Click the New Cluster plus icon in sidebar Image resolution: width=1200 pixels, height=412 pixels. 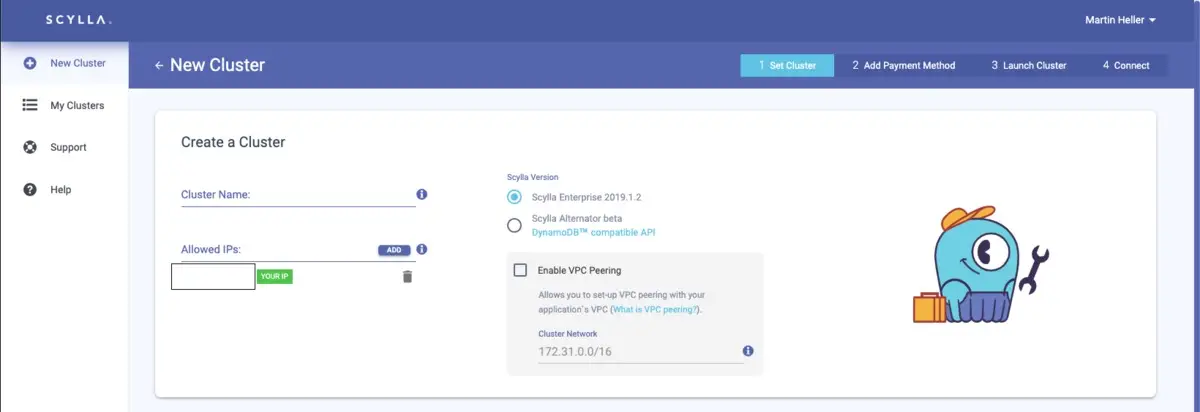click(30, 63)
